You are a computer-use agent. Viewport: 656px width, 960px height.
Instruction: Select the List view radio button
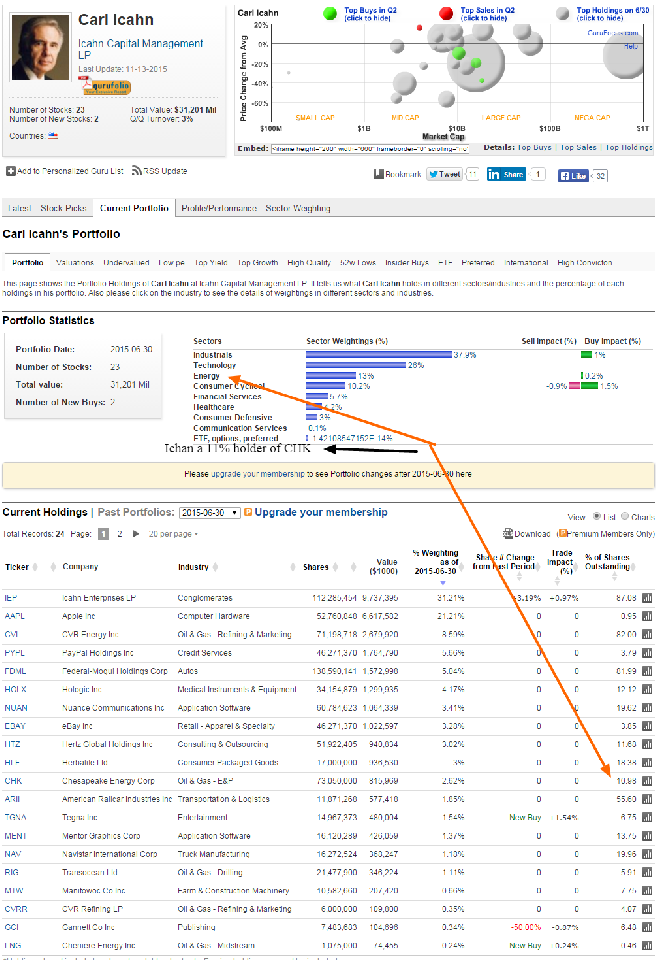597,517
